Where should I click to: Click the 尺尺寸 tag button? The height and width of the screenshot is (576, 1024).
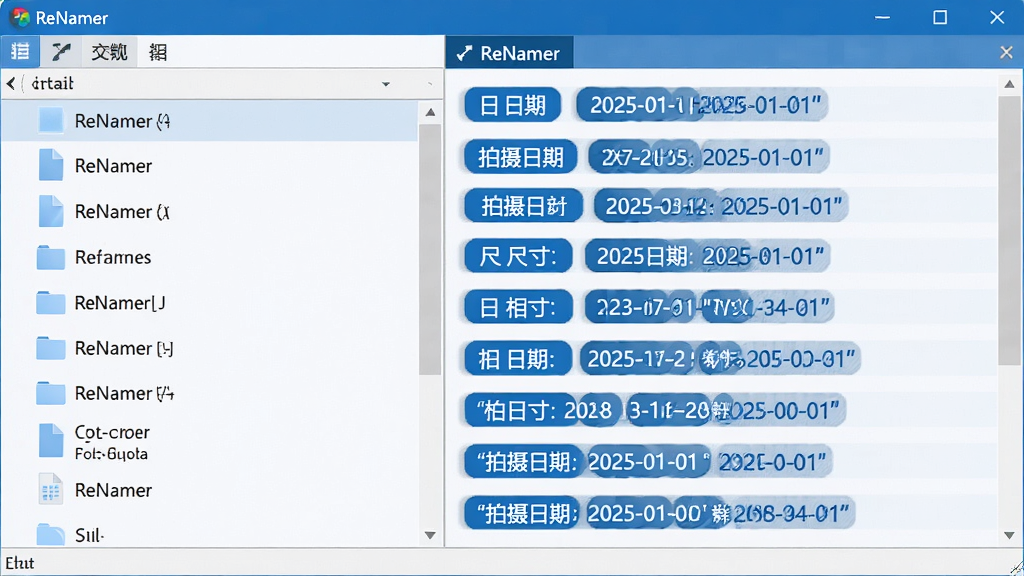(518, 255)
